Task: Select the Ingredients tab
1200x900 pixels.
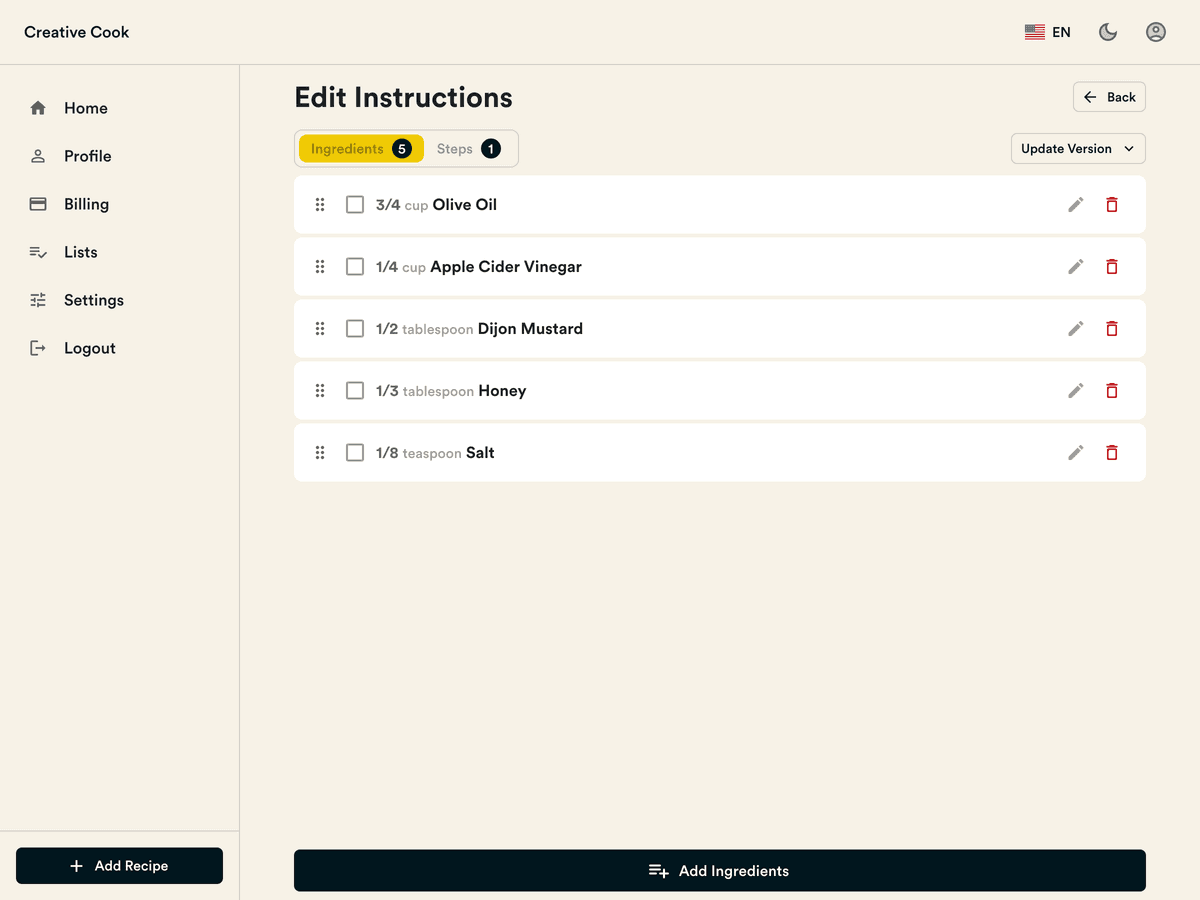Action: tap(360, 149)
